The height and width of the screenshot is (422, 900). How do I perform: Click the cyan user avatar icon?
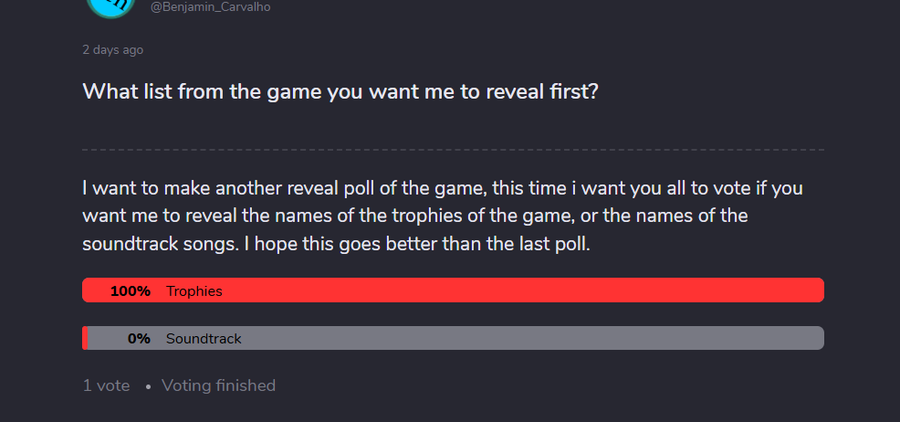[x=110, y=6]
